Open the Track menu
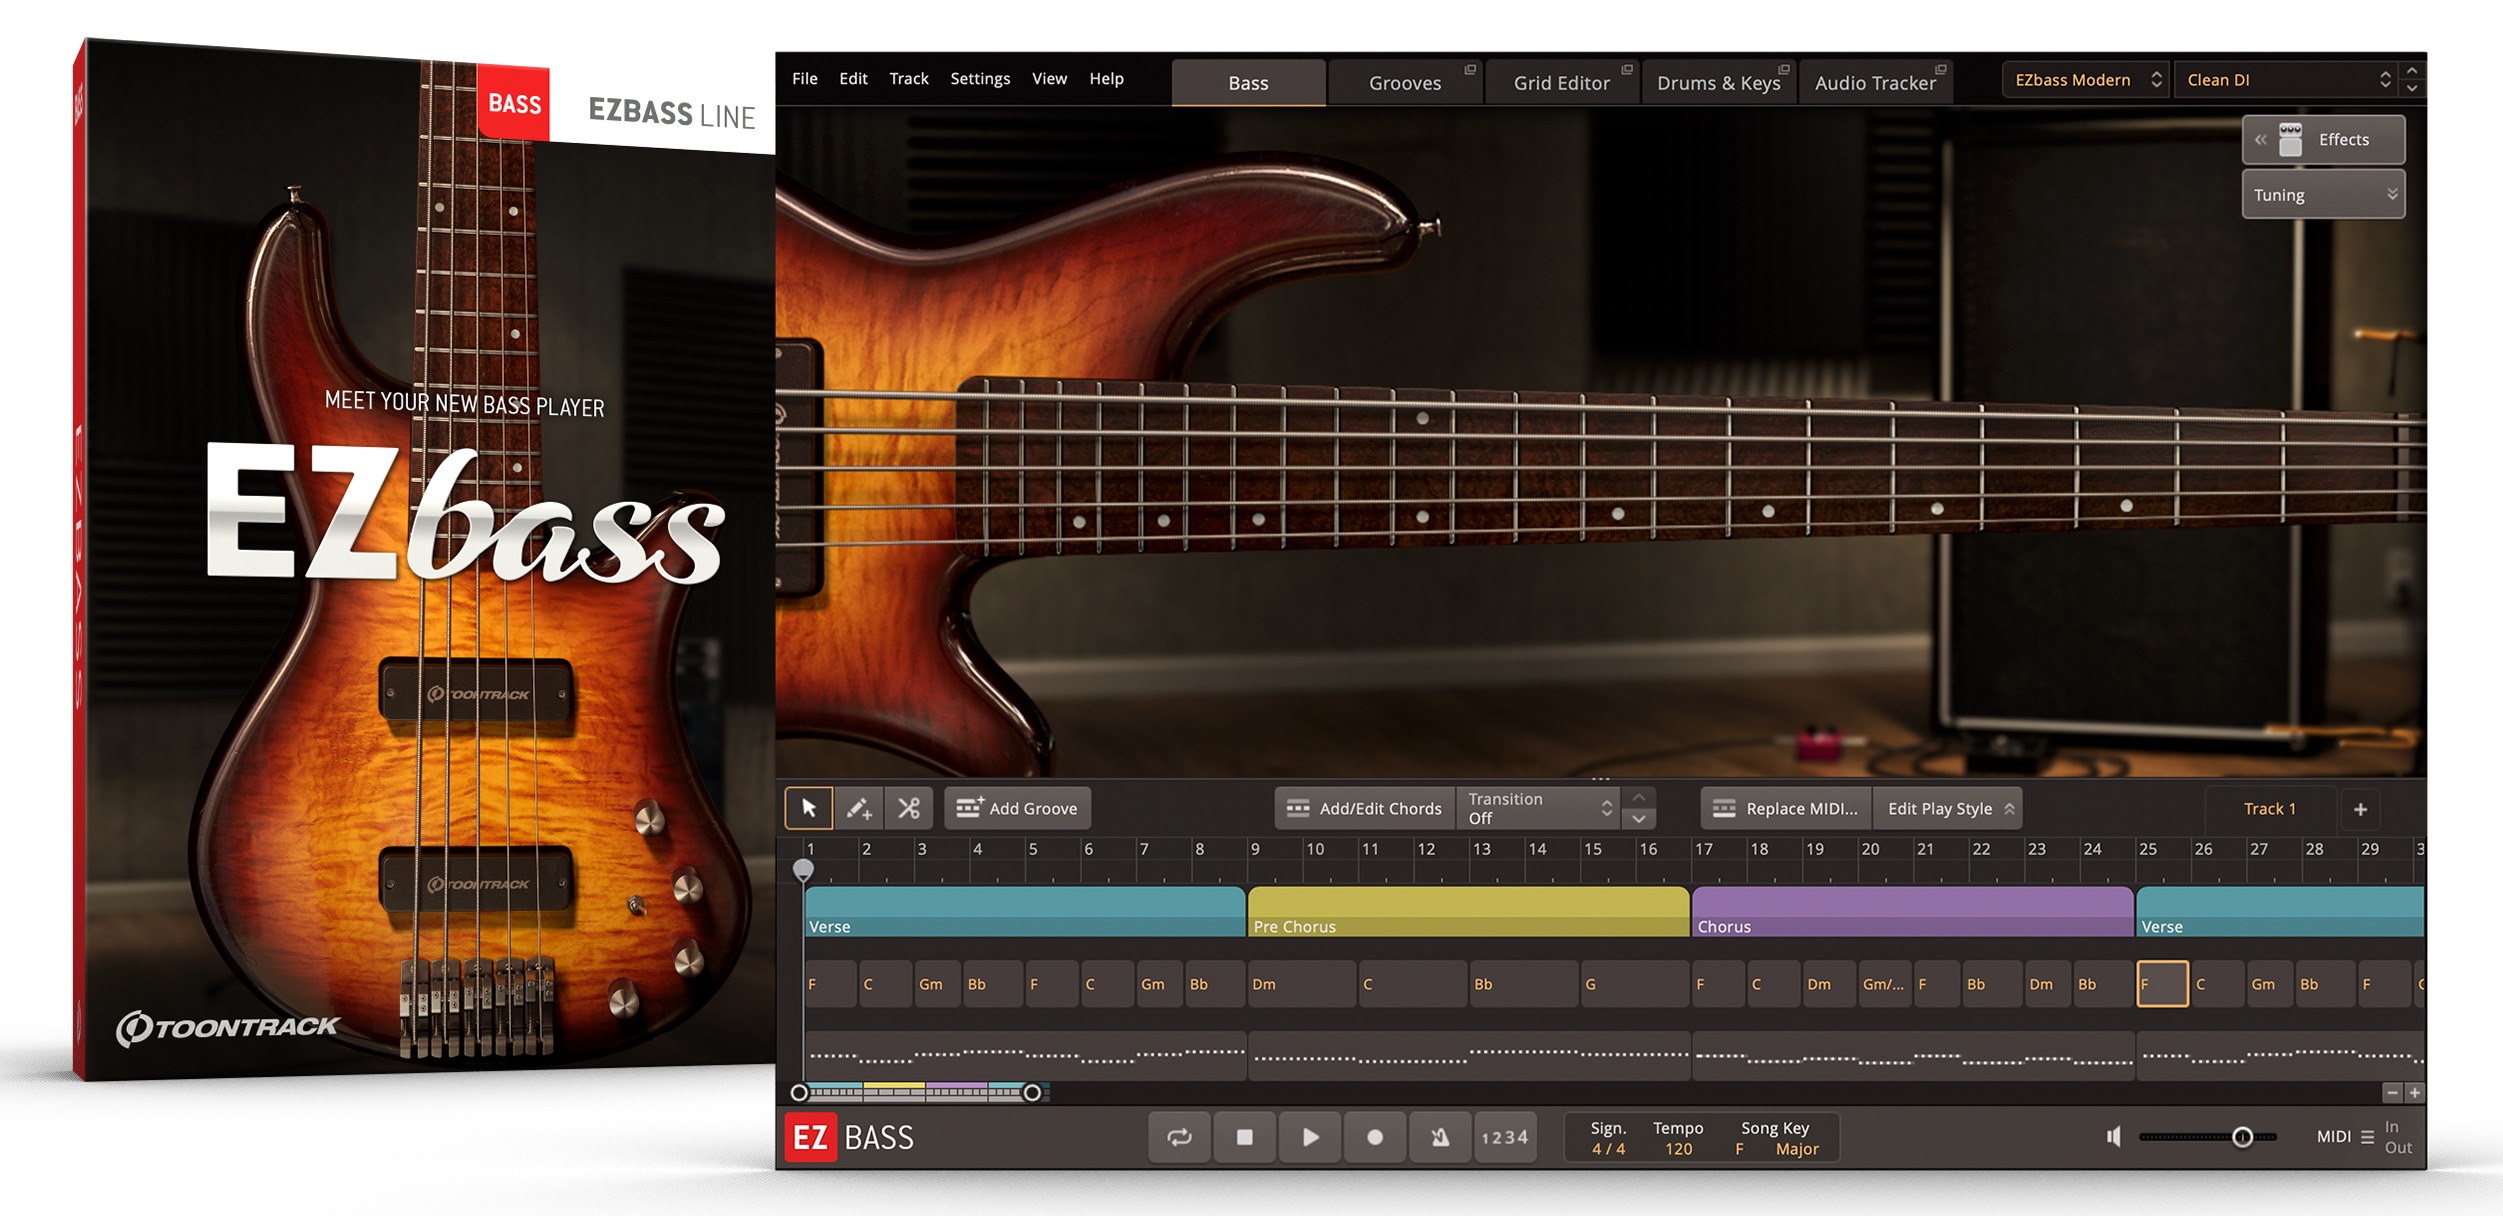This screenshot has width=2503, height=1216. (x=909, y=79)
